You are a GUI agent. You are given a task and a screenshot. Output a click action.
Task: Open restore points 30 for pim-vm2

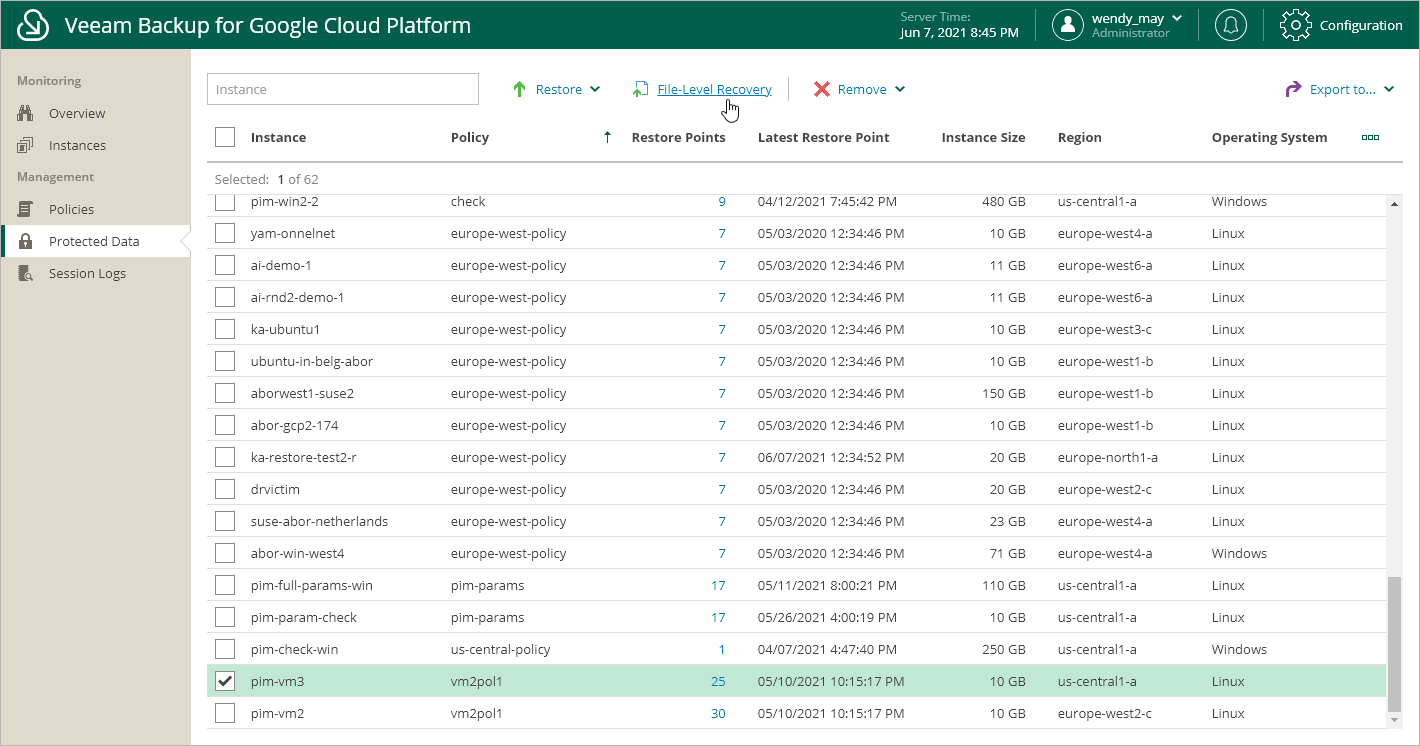pyautogui.click(x=718, y=713)
